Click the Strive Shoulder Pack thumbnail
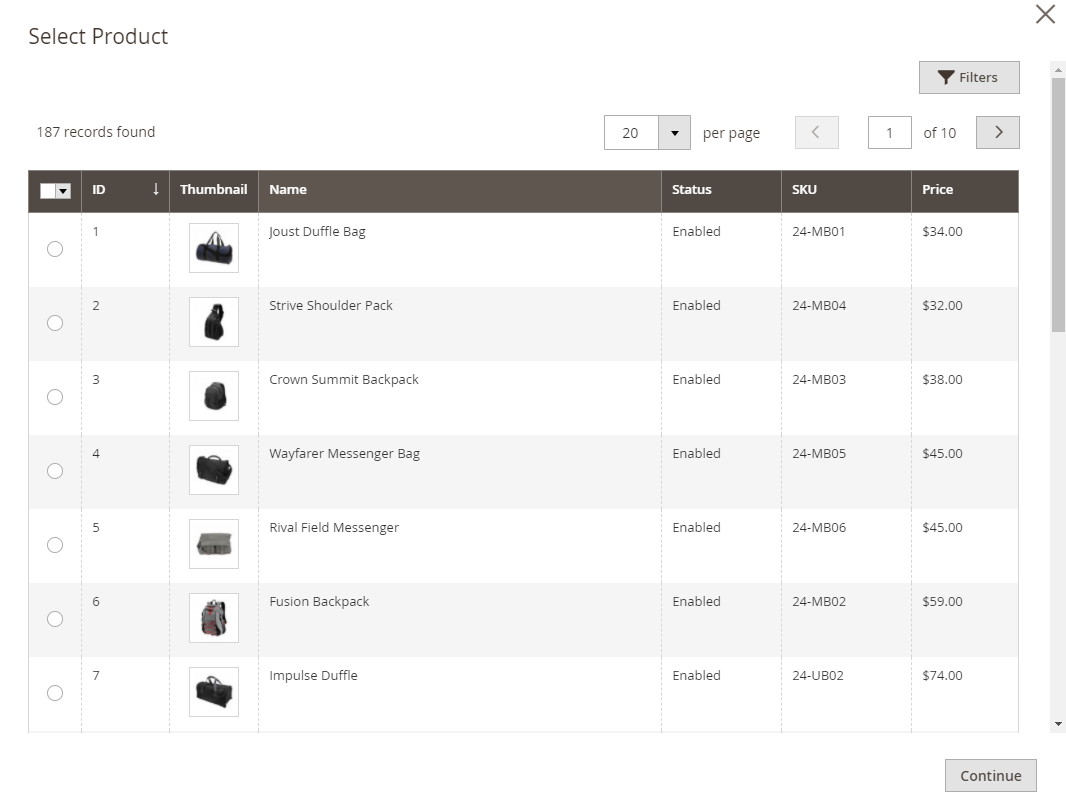 point(213,322)
